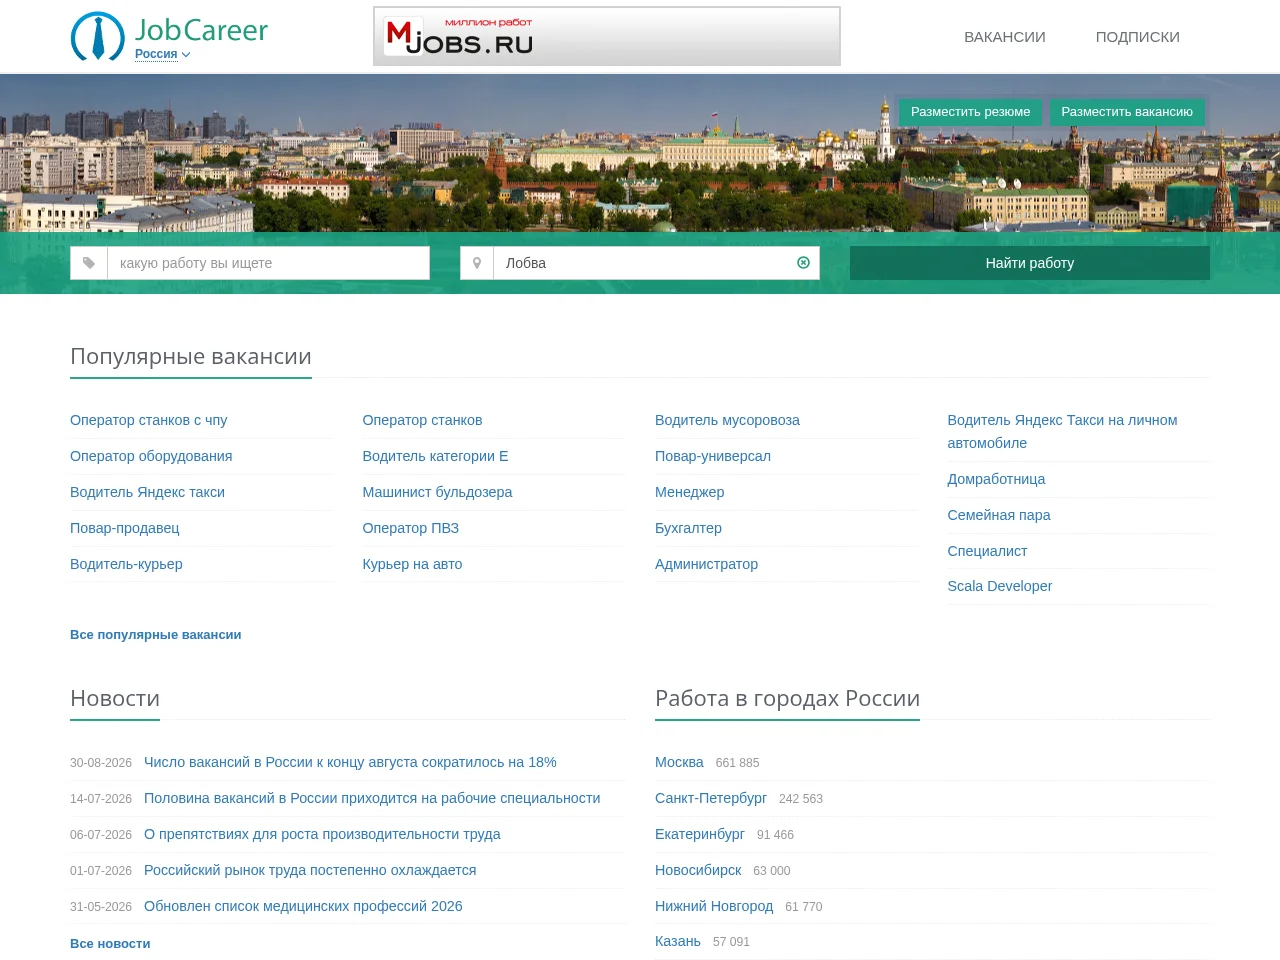Open the Водитель-курьер vacancy link
Image resolution: width=1280 pixels, height=960 pixels.
click(126, 564)
